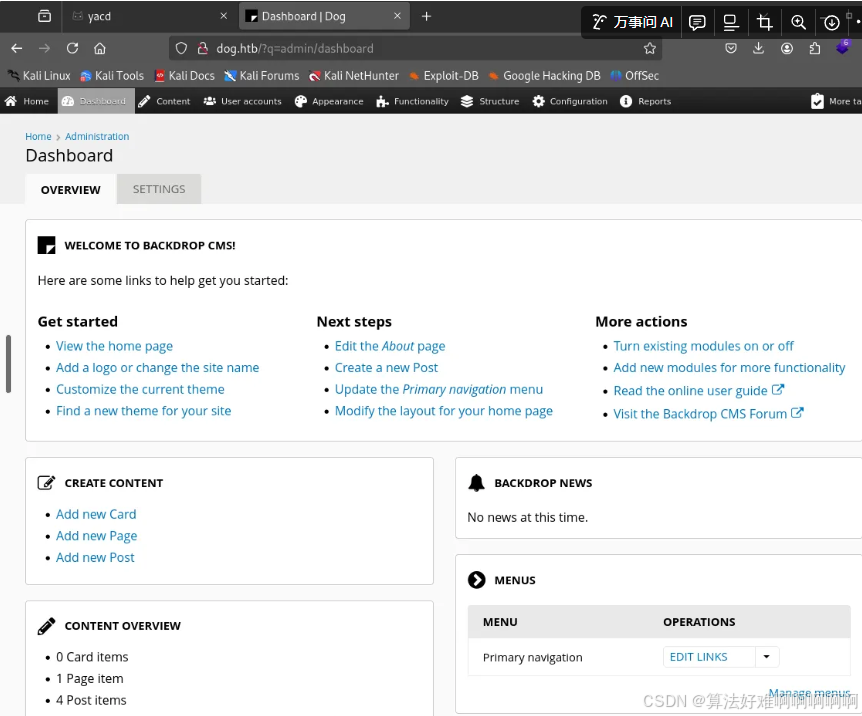
Task: Click Customize the current theme link
Action: pos(140,389)
